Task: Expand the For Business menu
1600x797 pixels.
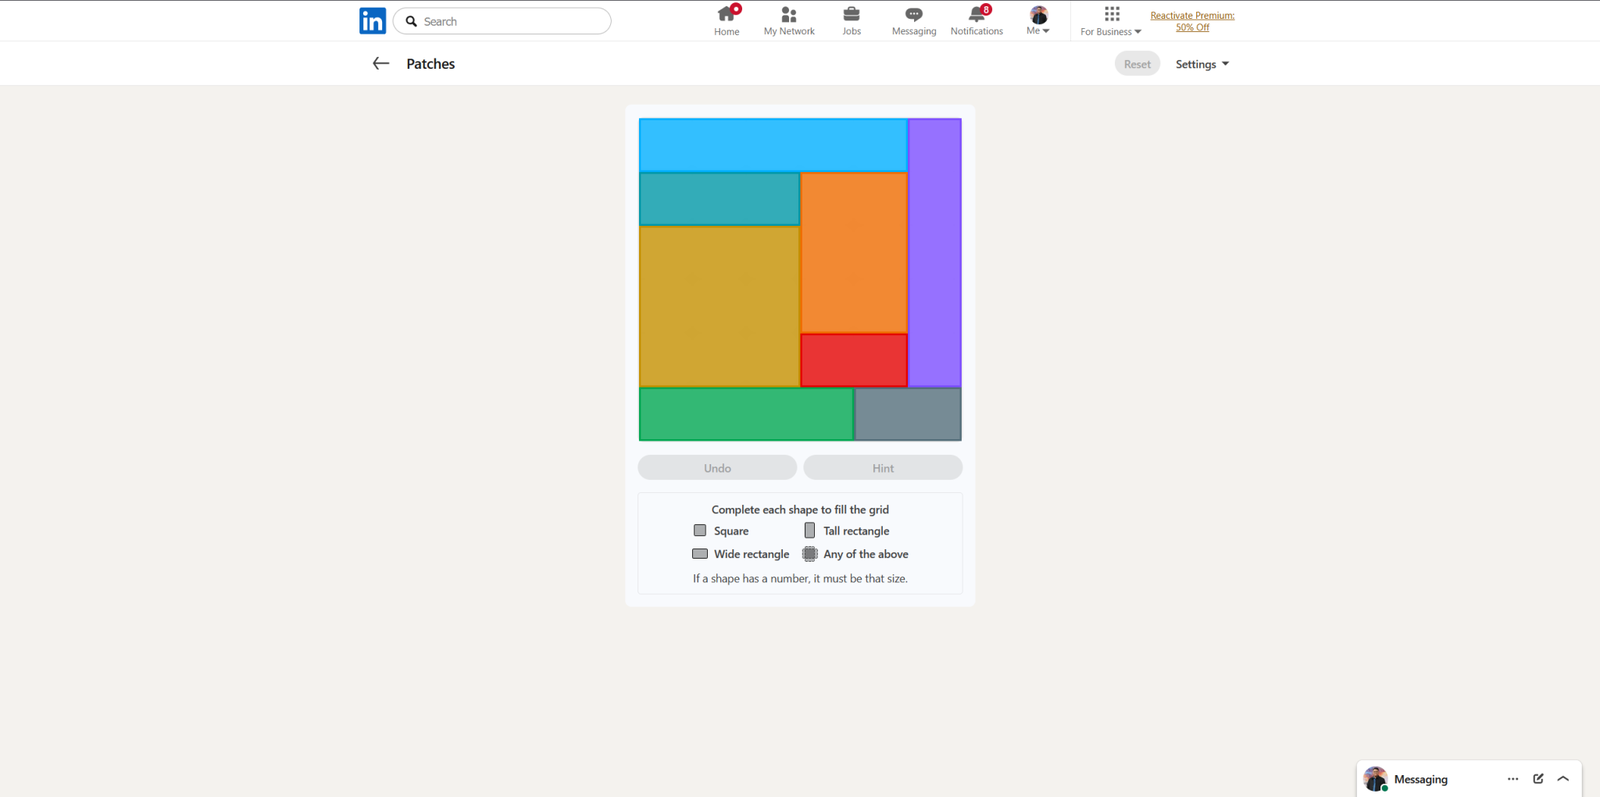Action: coord(1110,21)
